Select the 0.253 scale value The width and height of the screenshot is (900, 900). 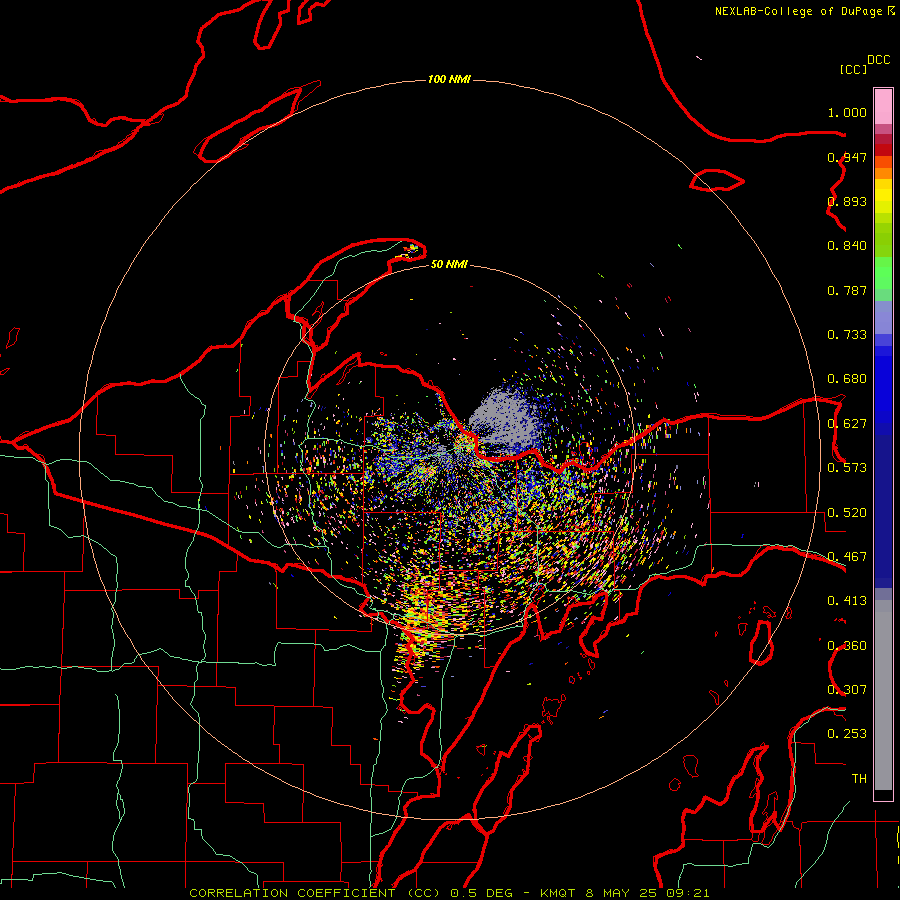[847, 734]
